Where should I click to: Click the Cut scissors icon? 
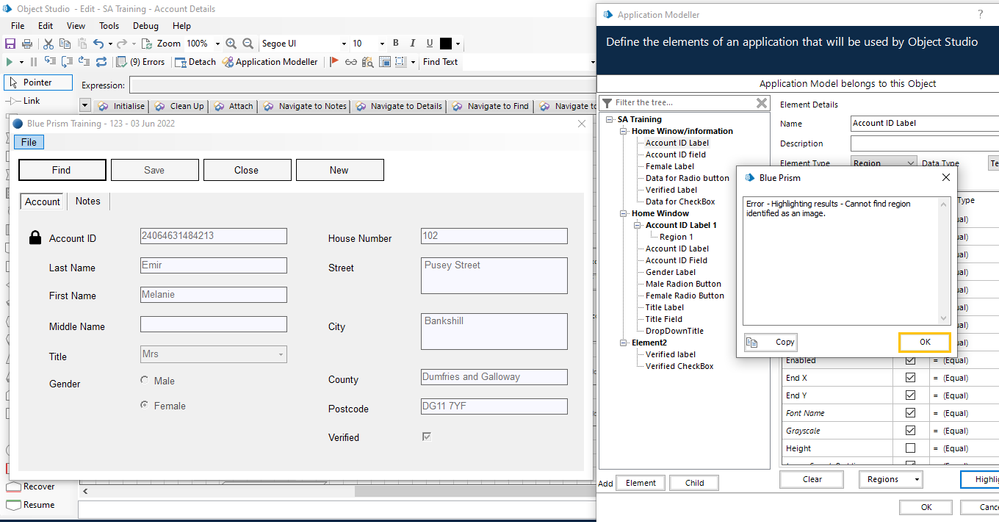[x=48, y=44]
